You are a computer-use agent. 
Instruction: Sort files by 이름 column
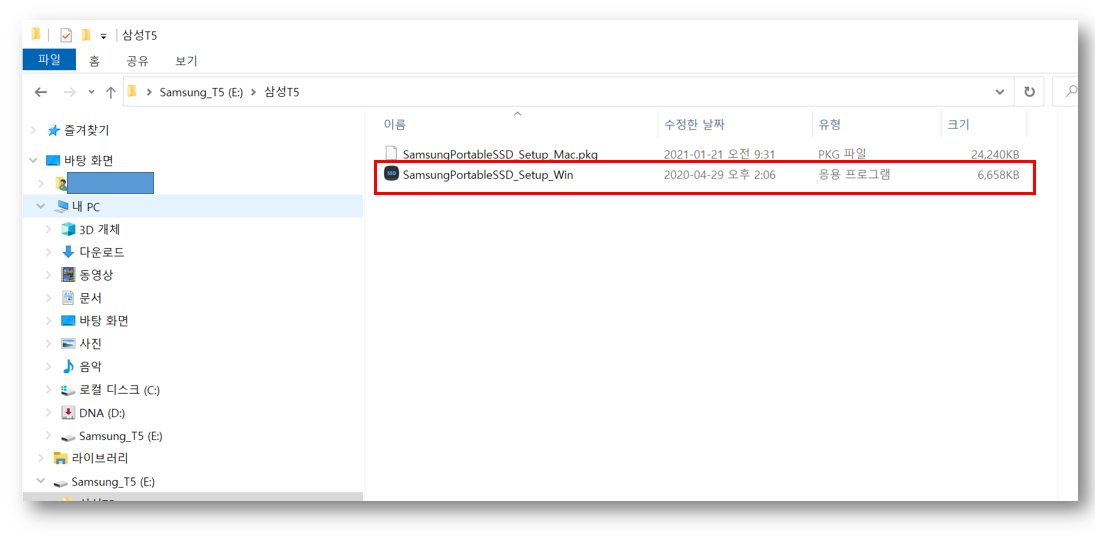pyautogui.click(x=395, y=125)
